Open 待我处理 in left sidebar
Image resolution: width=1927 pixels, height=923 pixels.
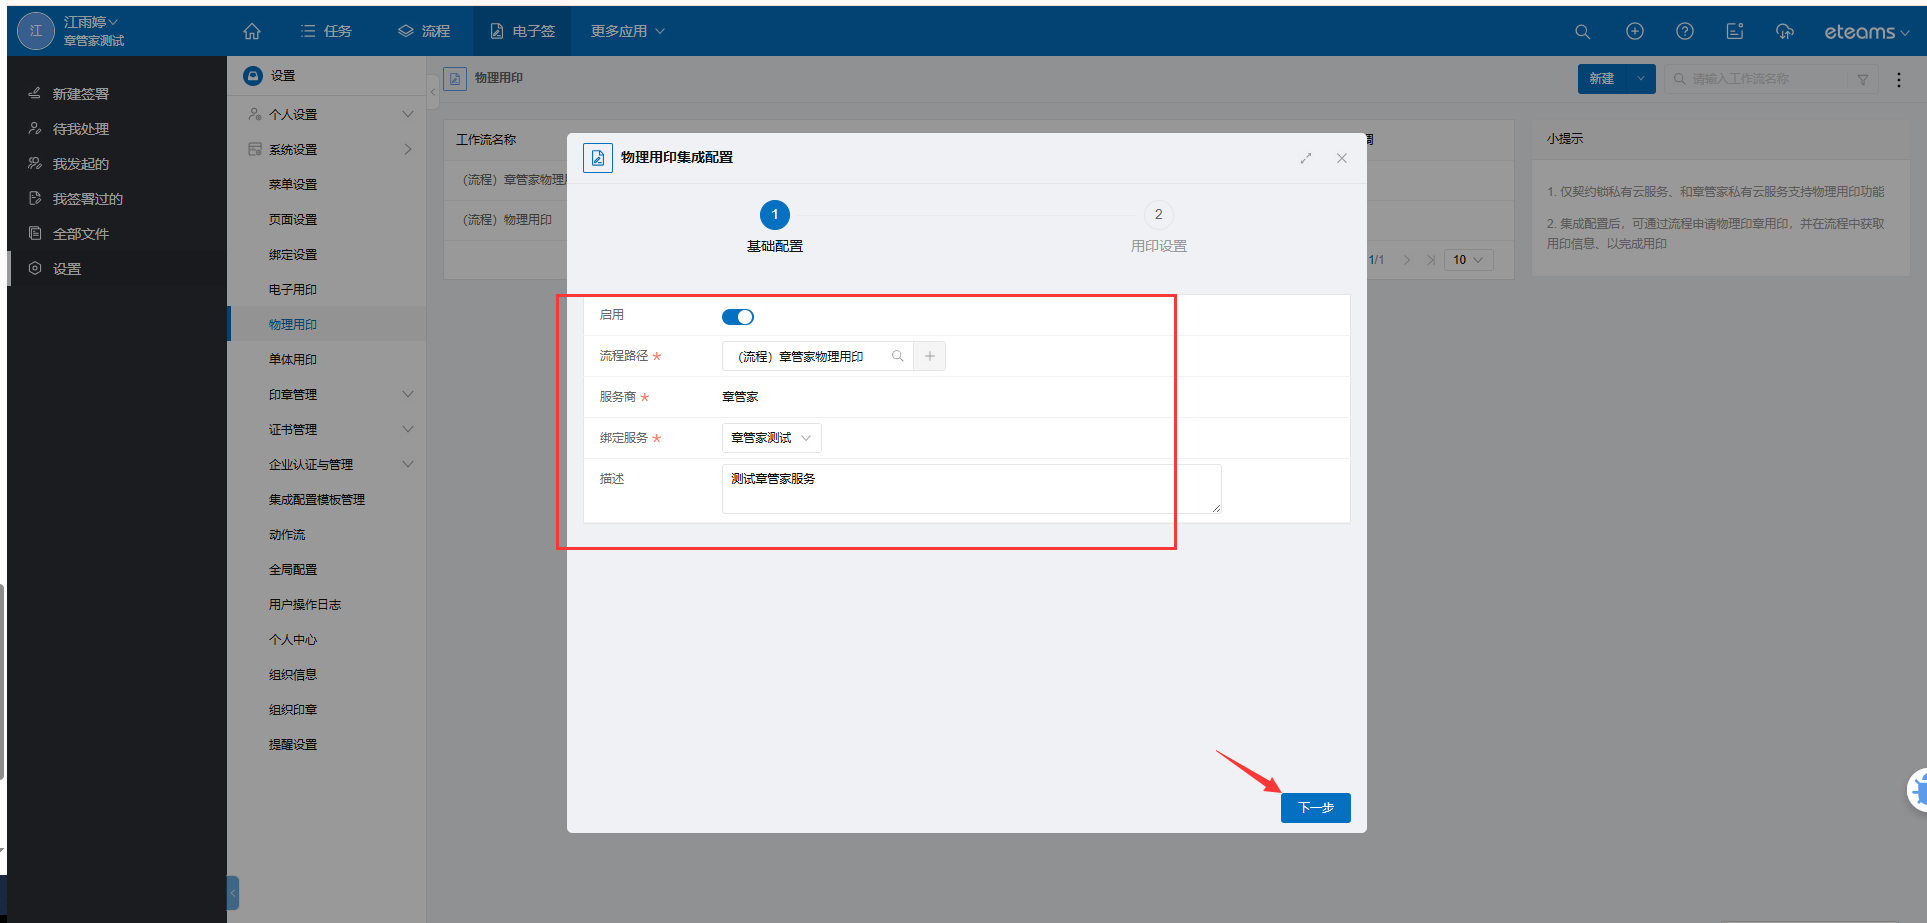coord(81,129)
